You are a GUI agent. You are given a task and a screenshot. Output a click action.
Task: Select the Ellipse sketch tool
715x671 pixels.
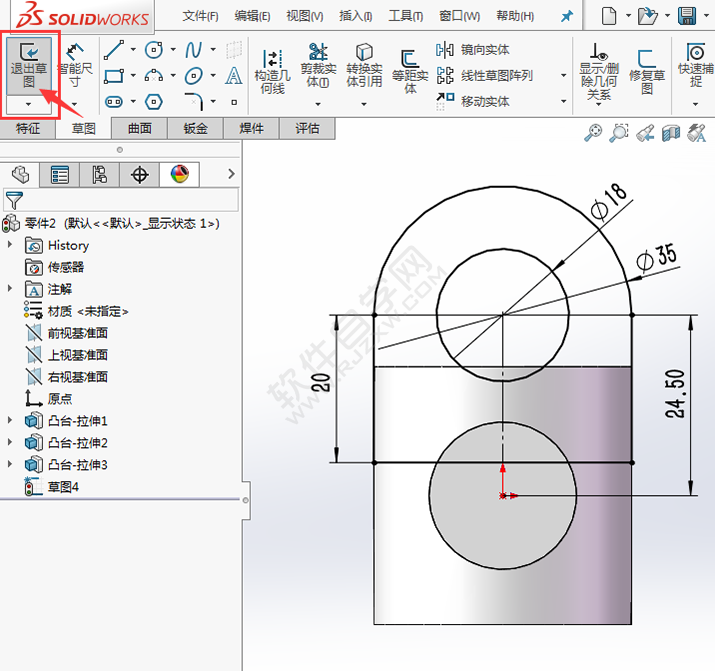click(193, 76)
